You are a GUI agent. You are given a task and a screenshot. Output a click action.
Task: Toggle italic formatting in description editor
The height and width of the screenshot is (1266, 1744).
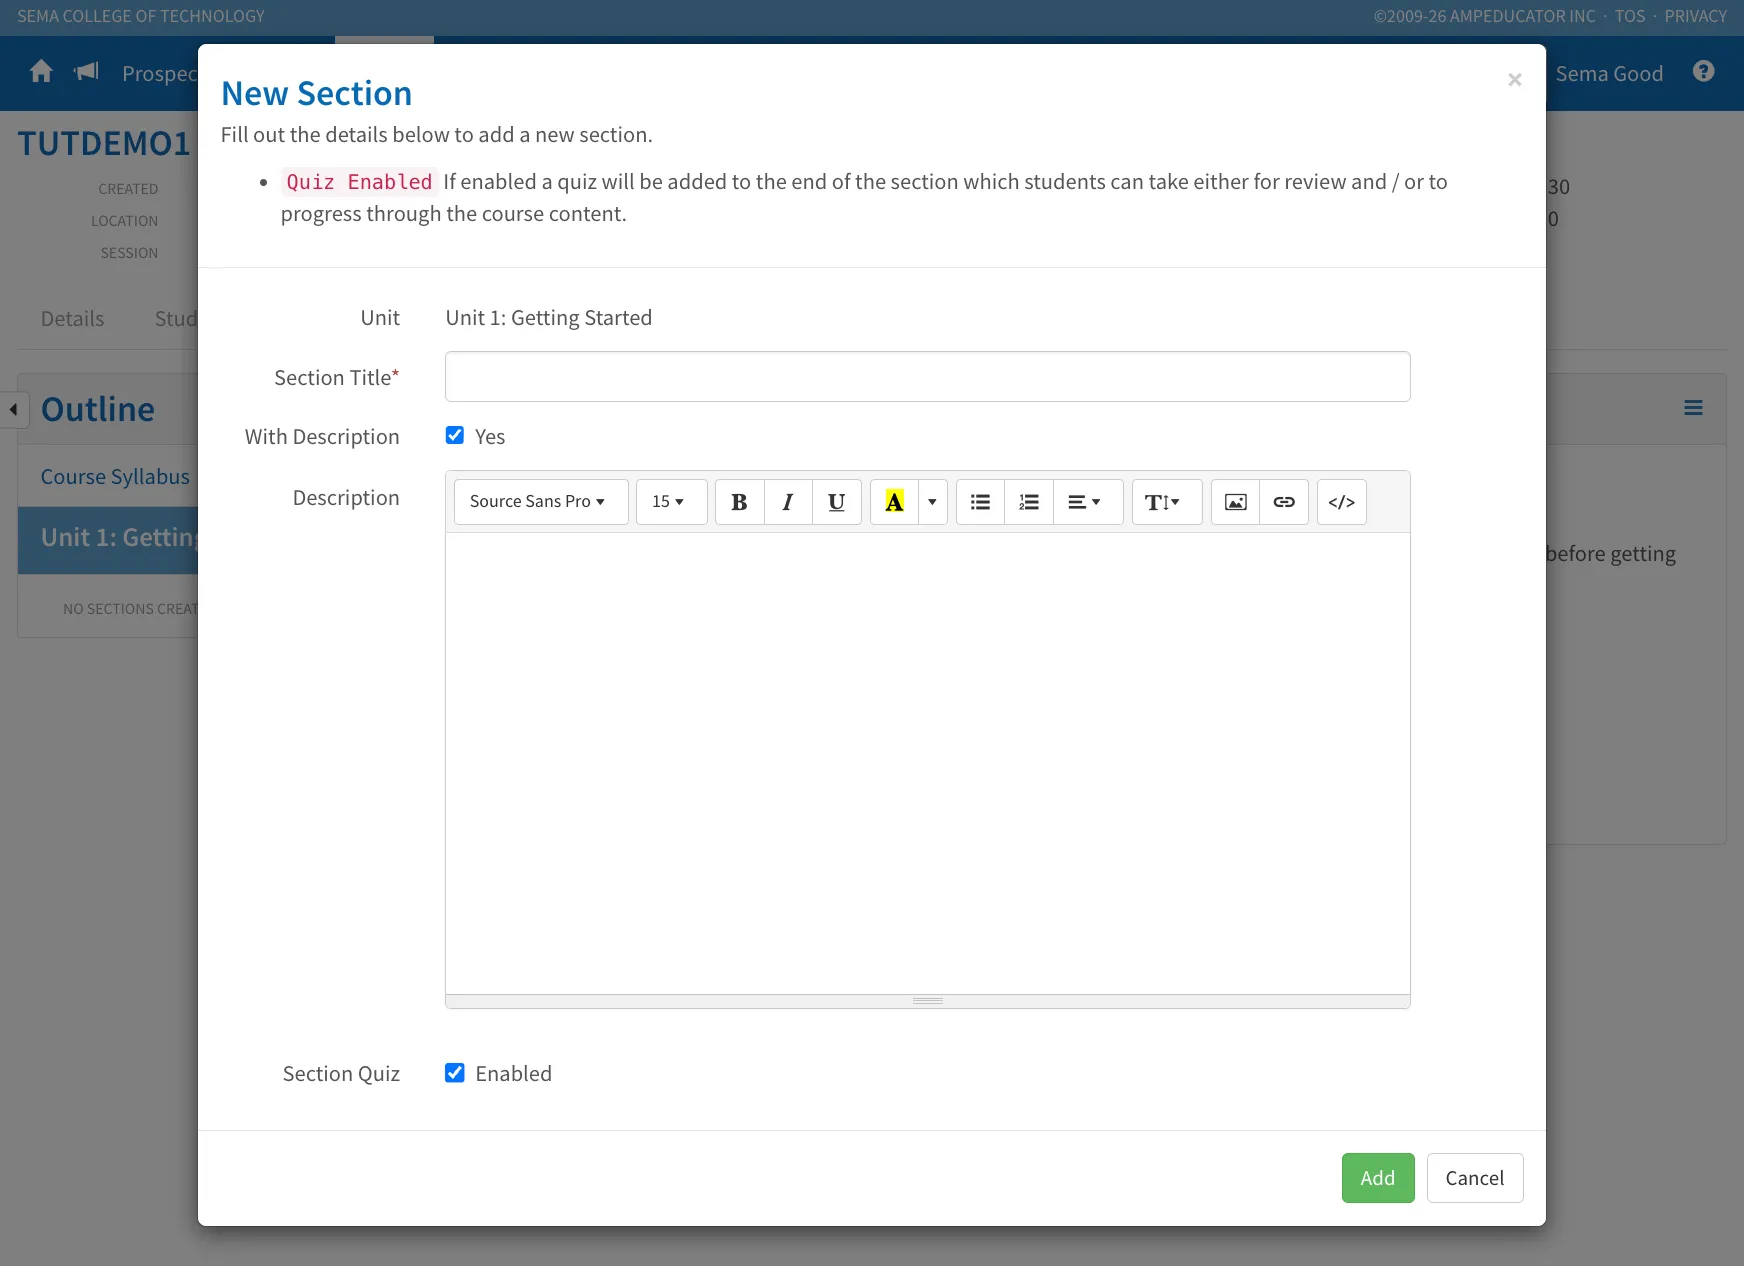tap(788, 502)
